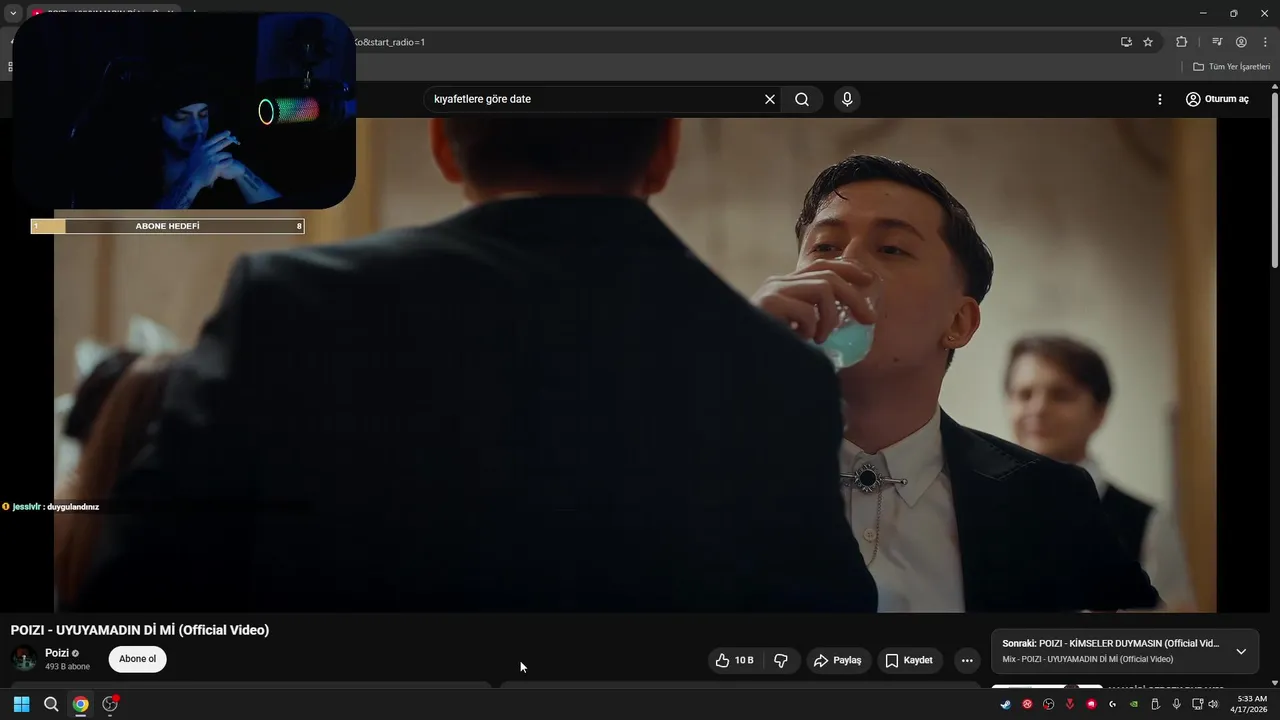Open Windows taskbar search
This screenshot has height=720, width=1280.
(51, 704)
